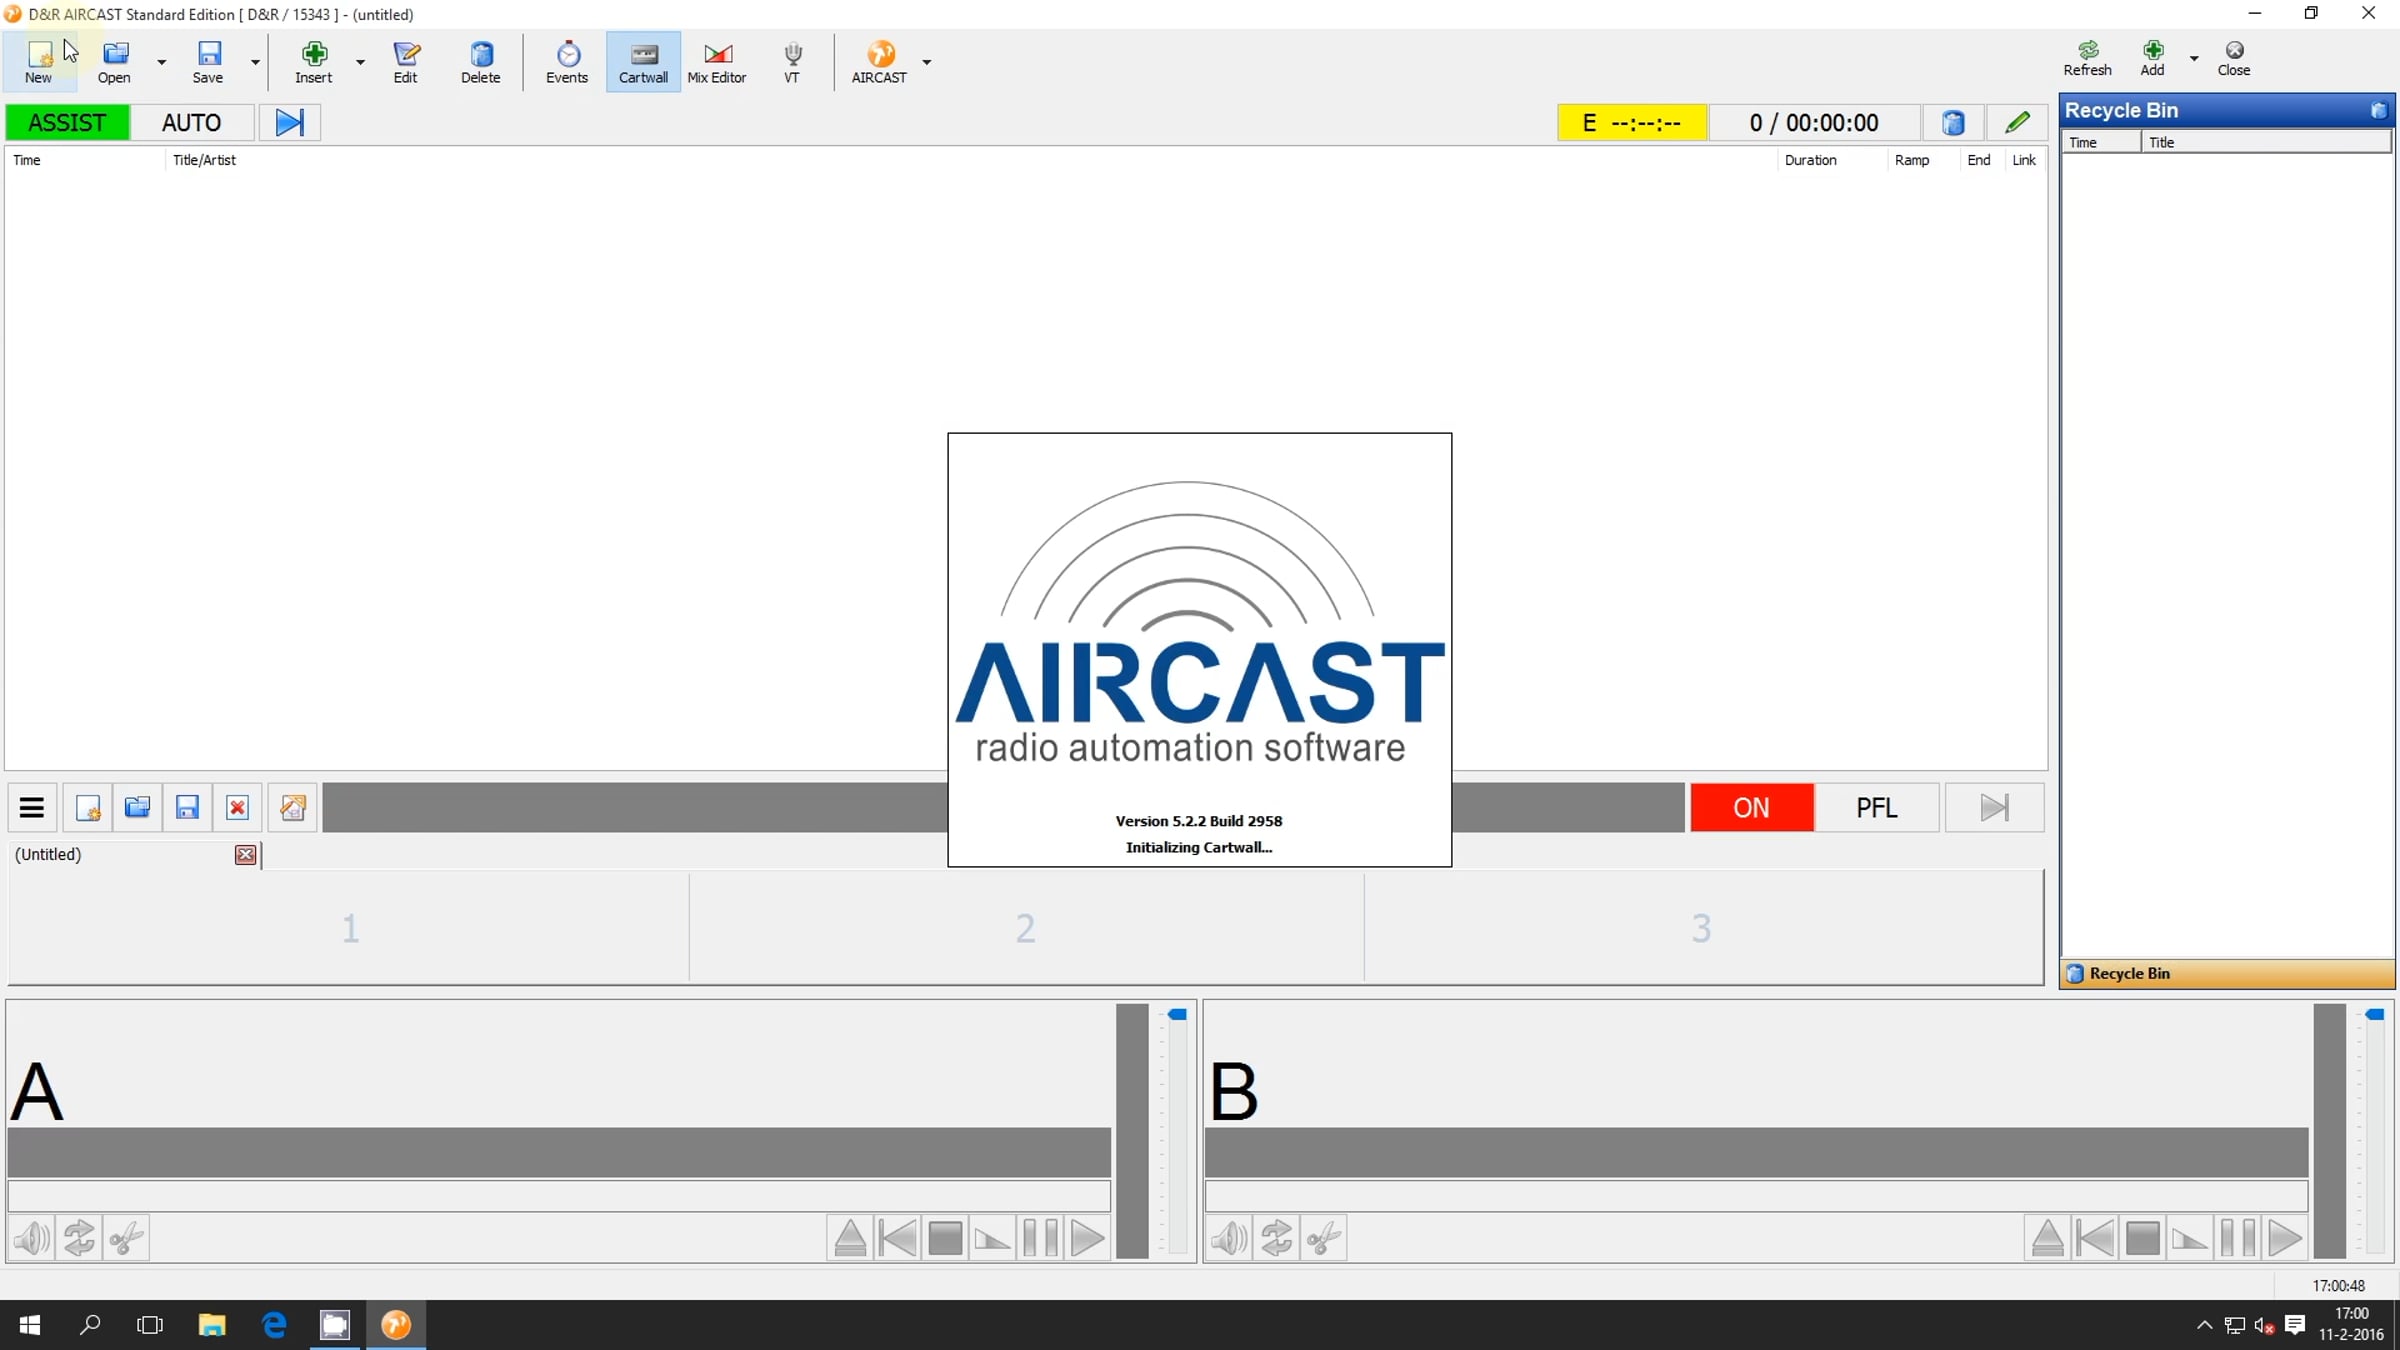This screenshot has height=1350, width=2400.
Task: Refresh the Recycle Bin browser
Action: (x=2088, y=59)
